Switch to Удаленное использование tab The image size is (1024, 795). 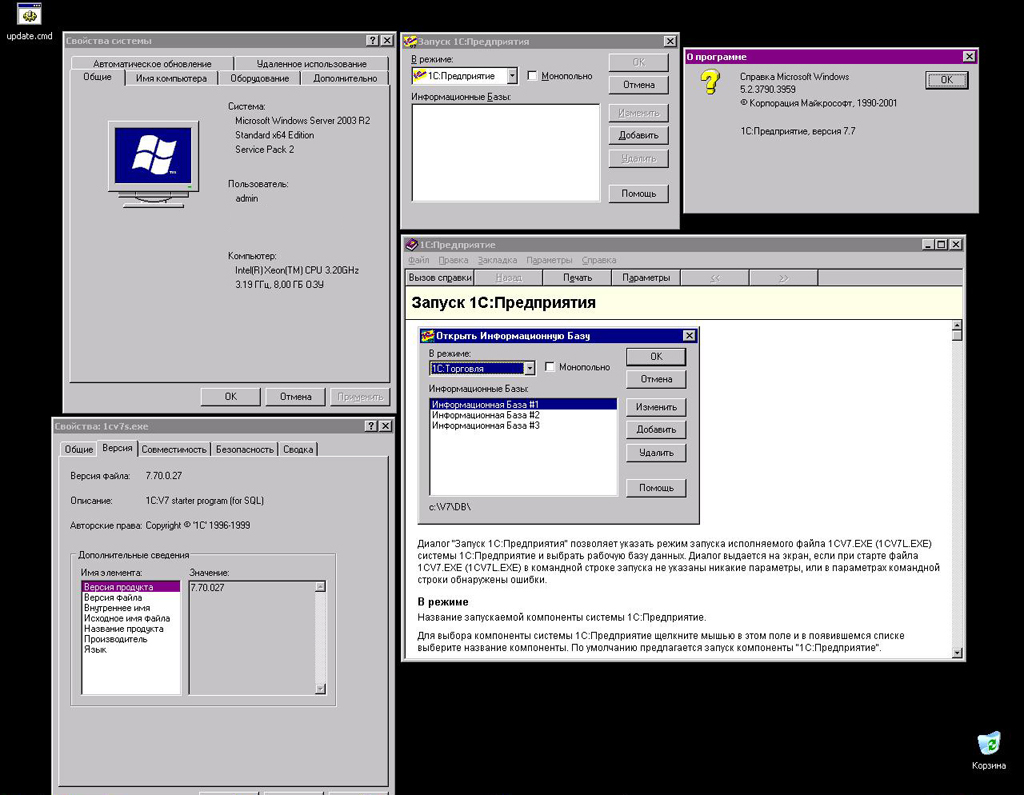[x=312, y=63]
